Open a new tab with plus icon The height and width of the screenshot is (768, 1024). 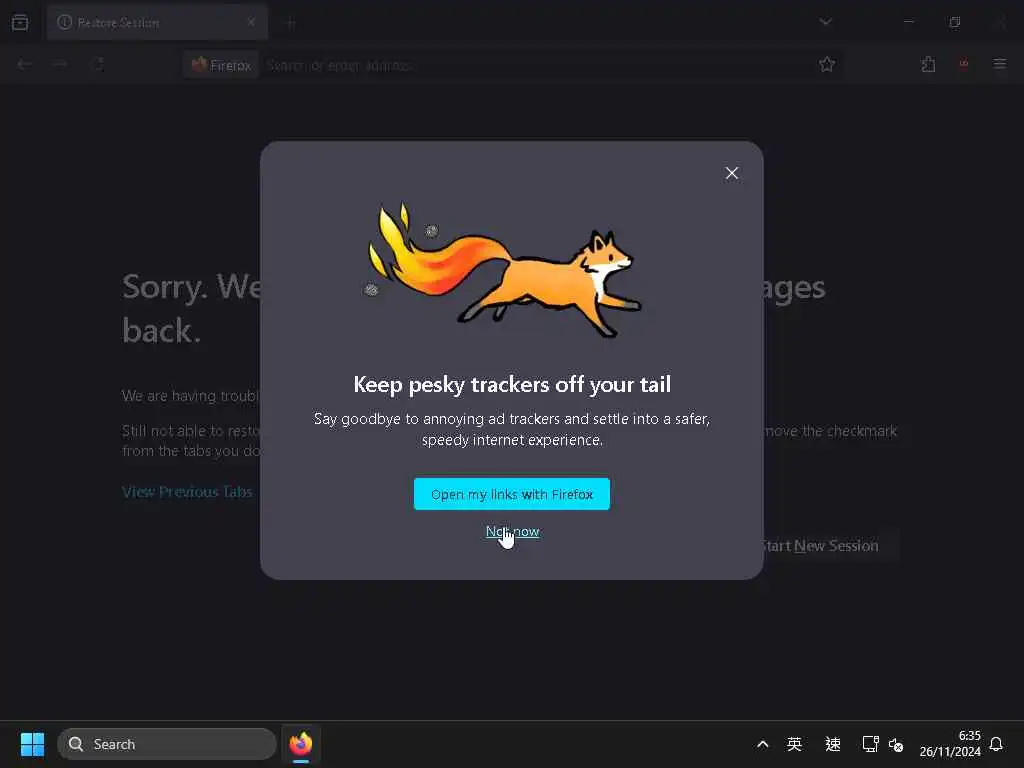pyautogui.click(x=291, y=24)
